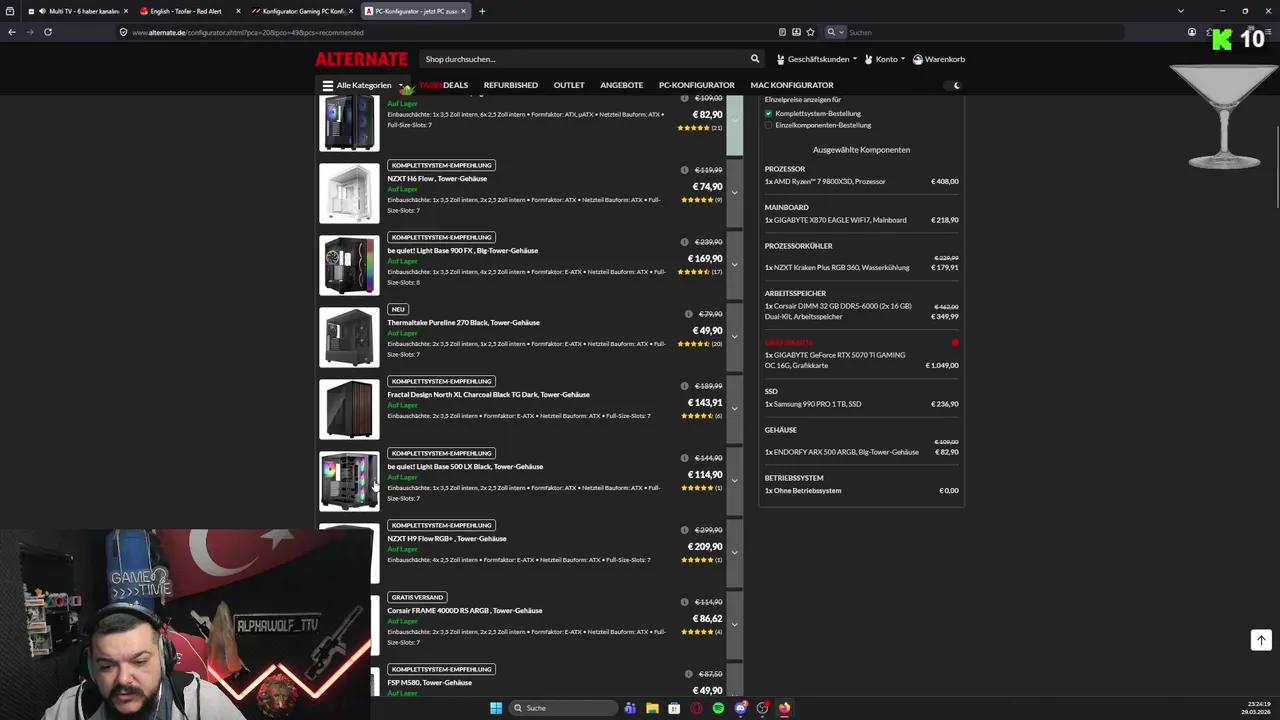Screen dimensions: 1280x720
Task: Expand details for be quiet! Light Base 500 LX
Action: tap(734, 481)
